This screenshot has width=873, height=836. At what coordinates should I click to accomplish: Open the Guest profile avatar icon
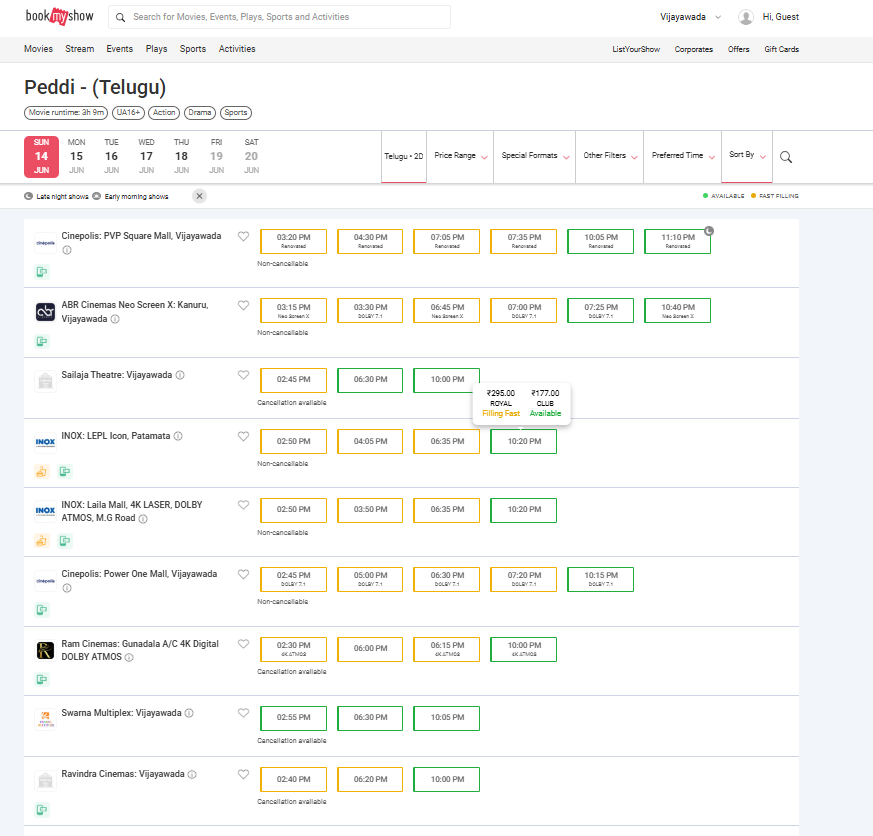pyautogui.click(x=746, y=17)
